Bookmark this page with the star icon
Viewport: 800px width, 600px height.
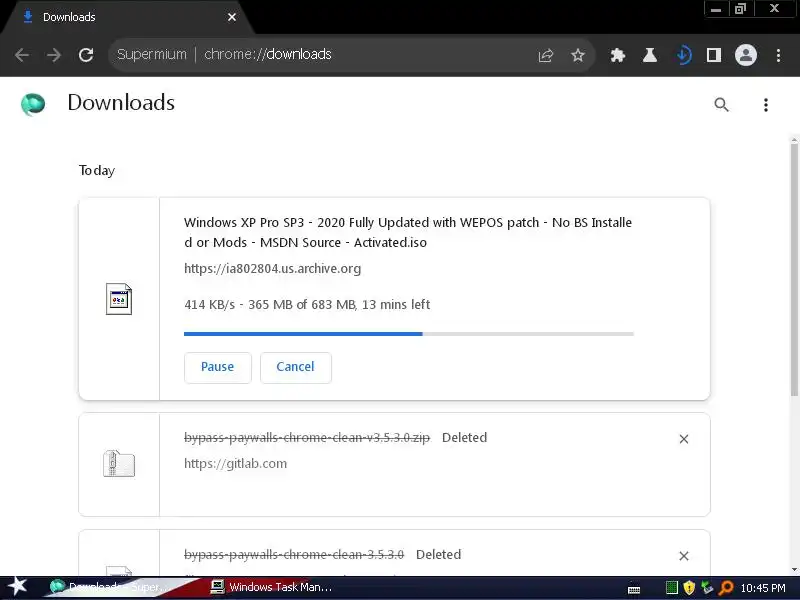pos(578,55)
